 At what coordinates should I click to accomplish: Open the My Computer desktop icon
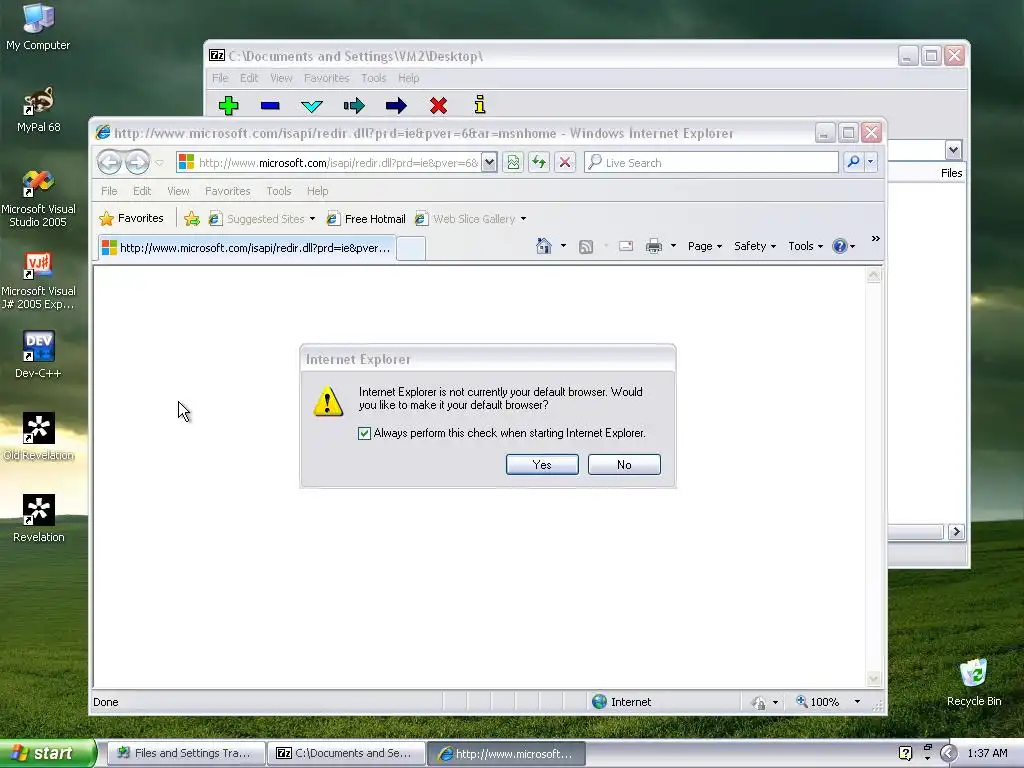pyautogui.click(x=38, y=27)
